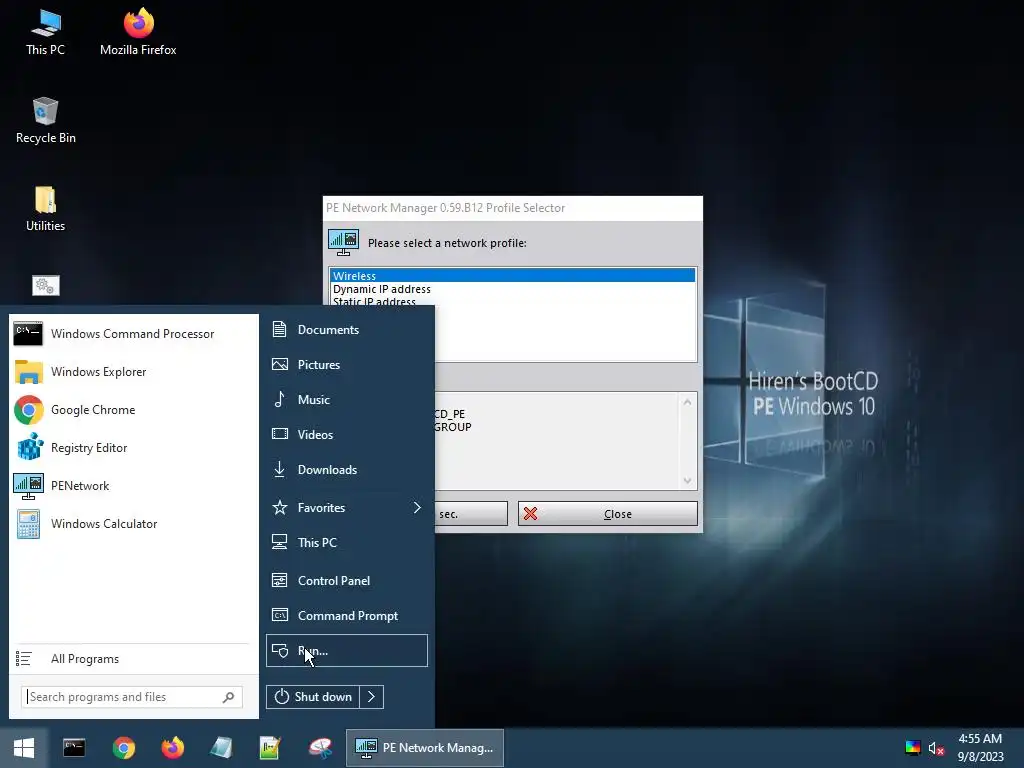Viewport: 1024px width, 768px height.
Task: Click the muted volume tray icon
Action: 936,748
